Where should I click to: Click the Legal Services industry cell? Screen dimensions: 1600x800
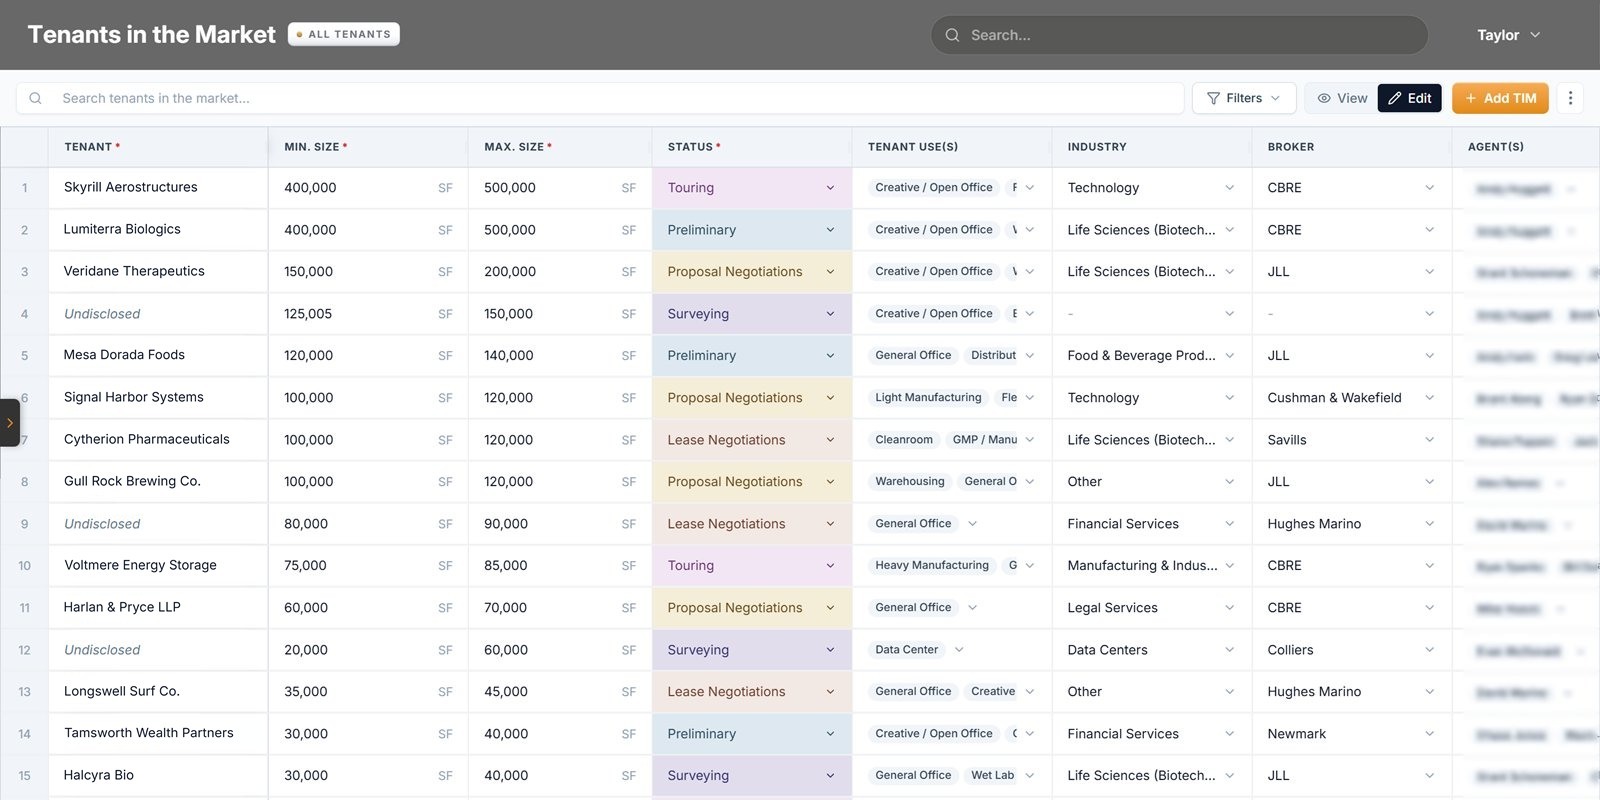coord(1151,608)
